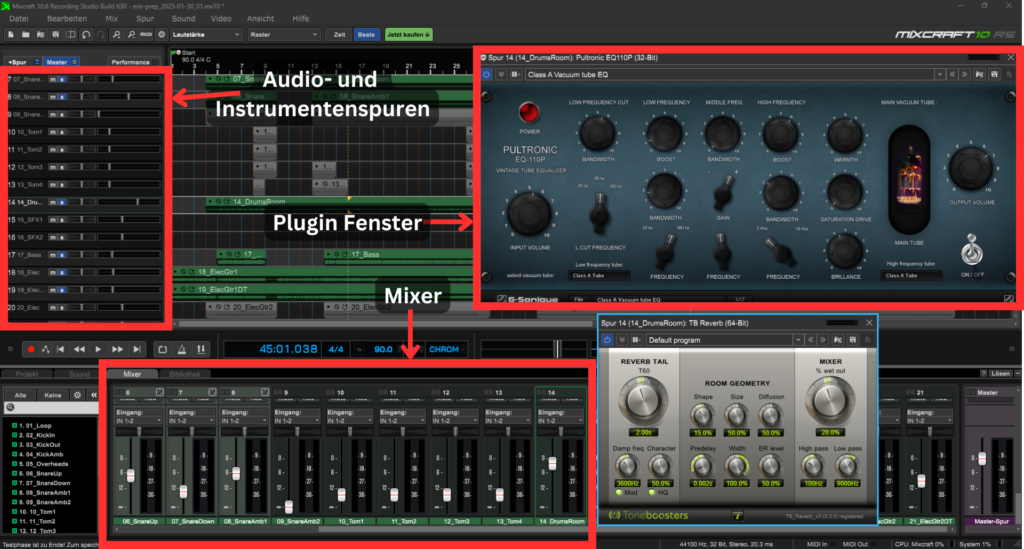Click the undo arrow icon
Image resolution: width=1024 pixels, height=549 pixels.
(86, 35)
